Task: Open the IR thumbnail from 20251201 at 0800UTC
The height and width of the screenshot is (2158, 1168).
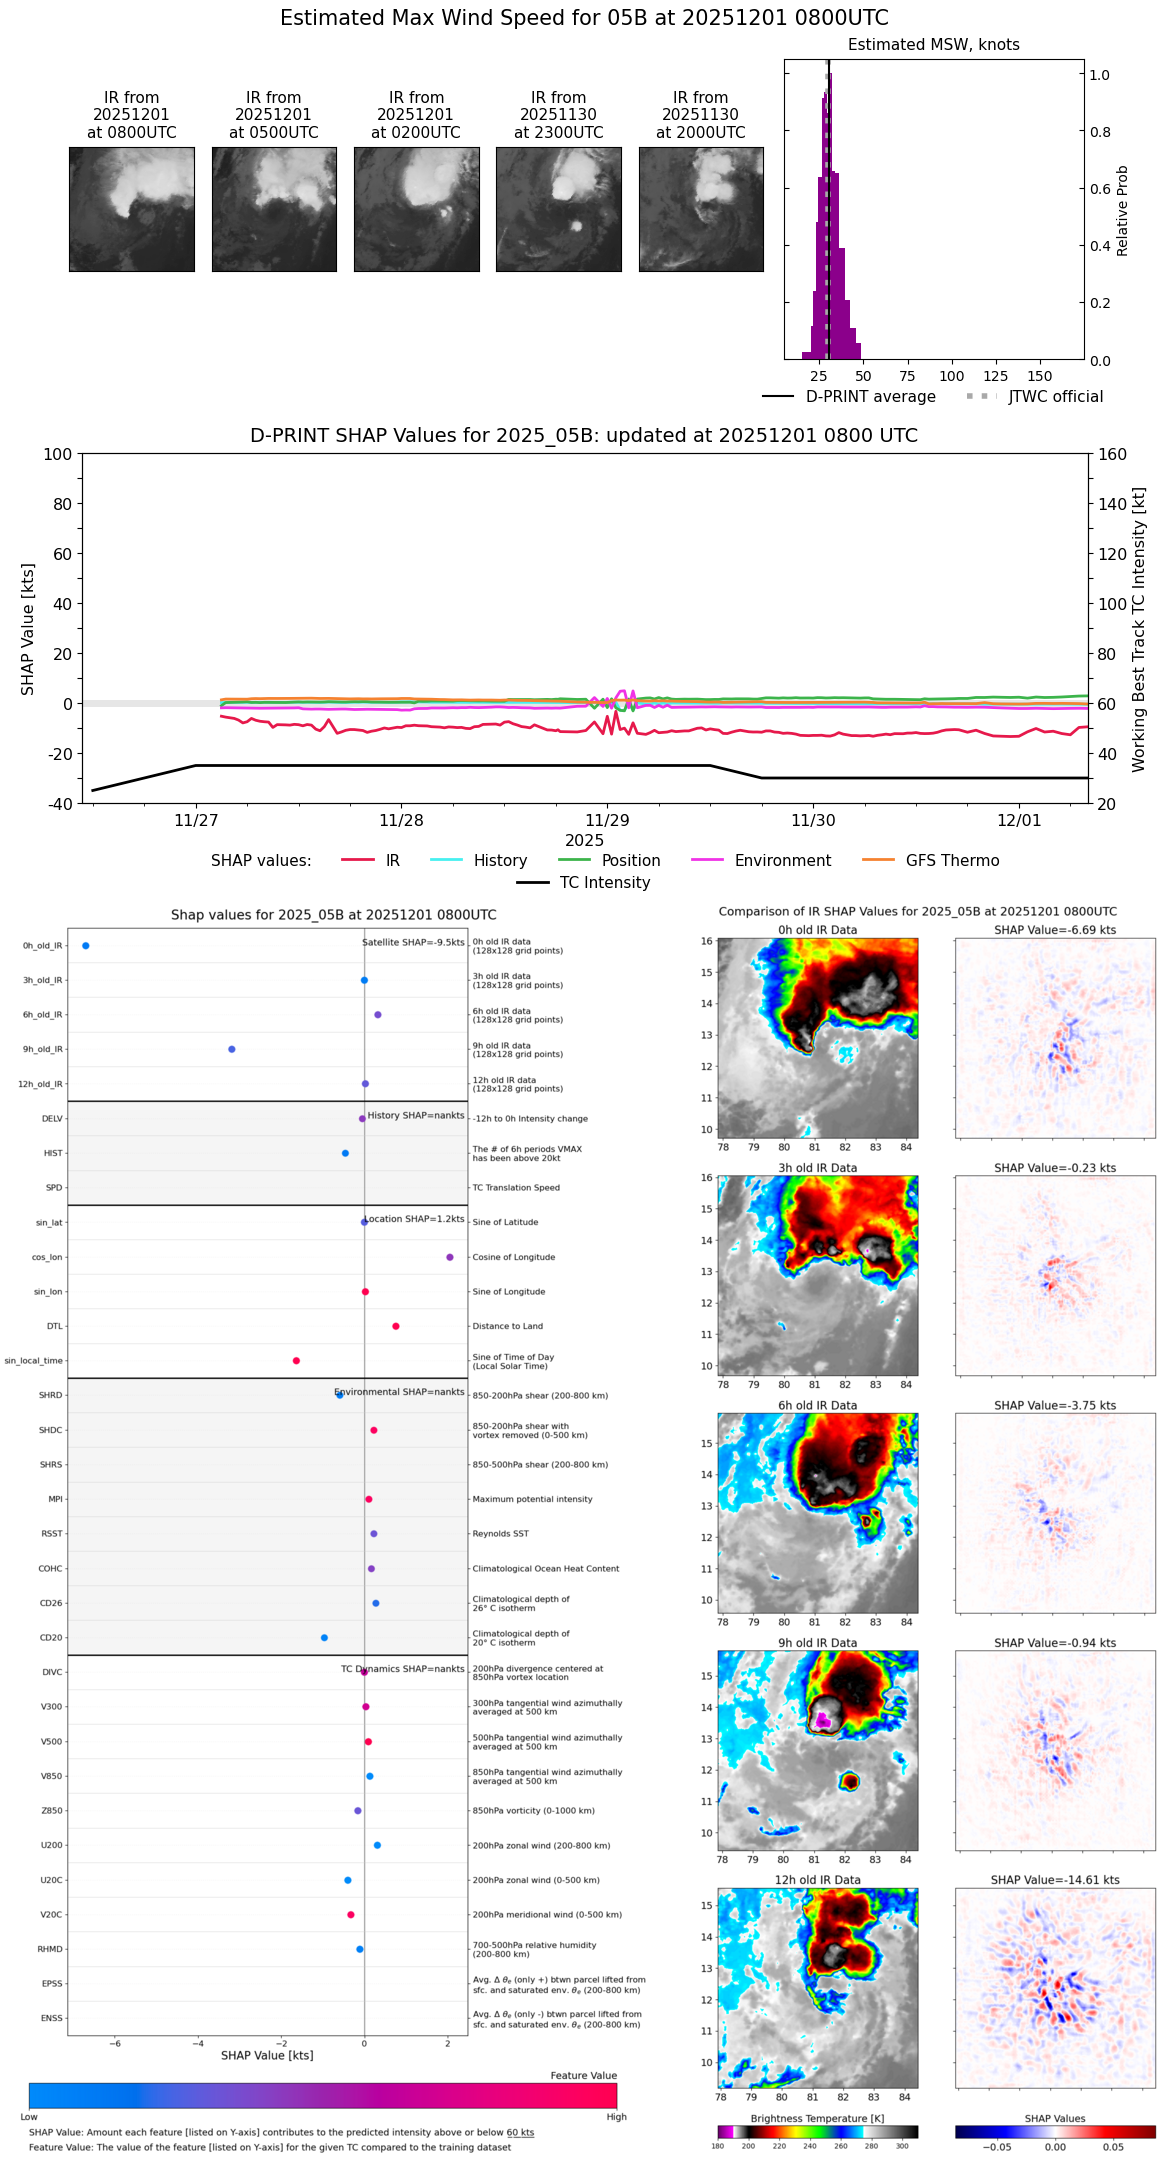Action: click(x=131, y=209)
